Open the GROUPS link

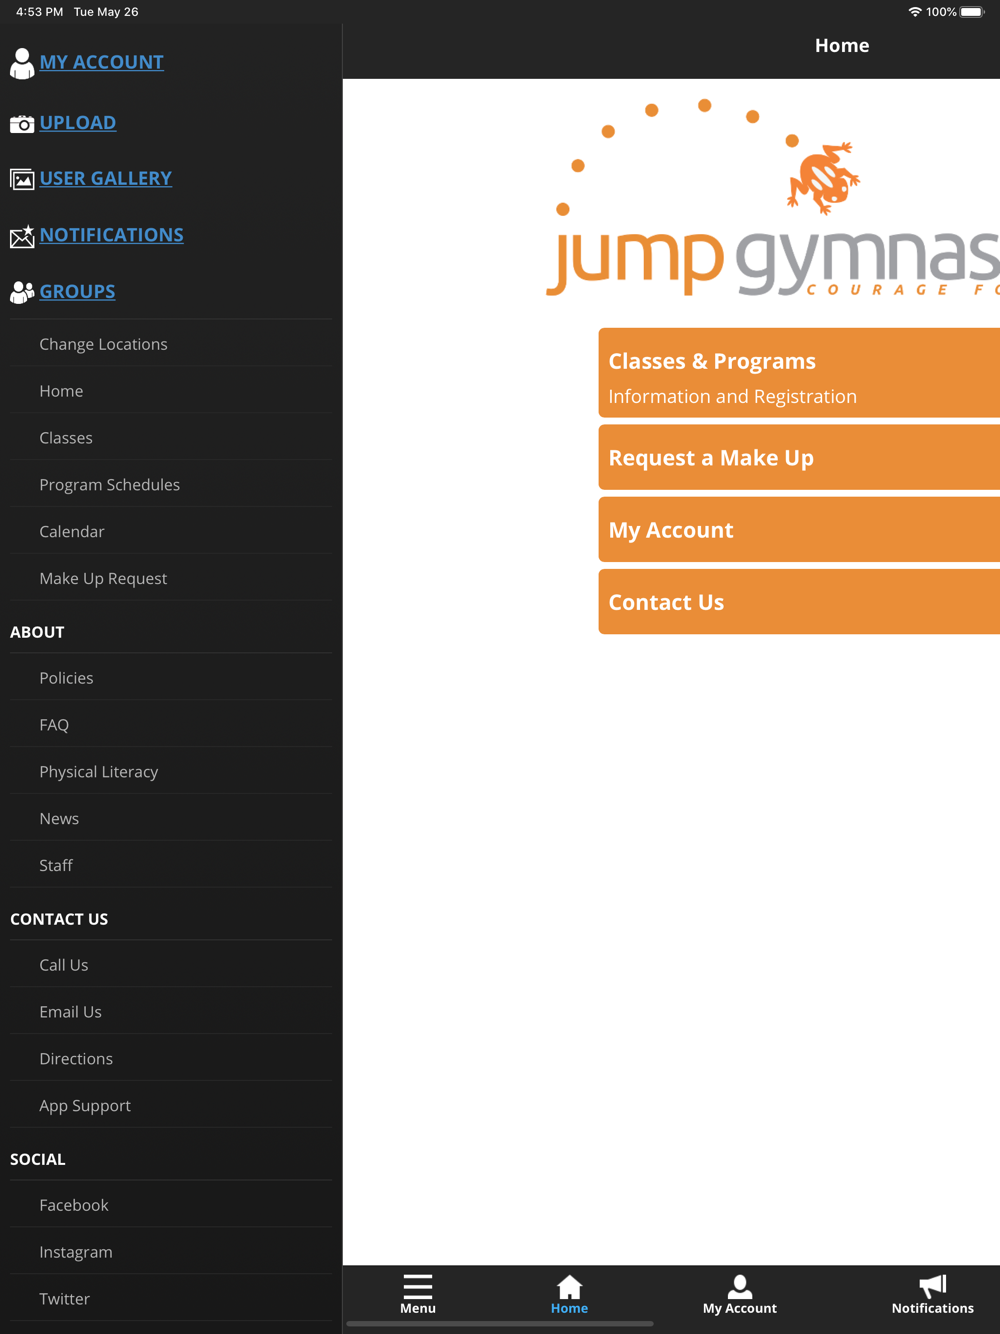point(78,292)
